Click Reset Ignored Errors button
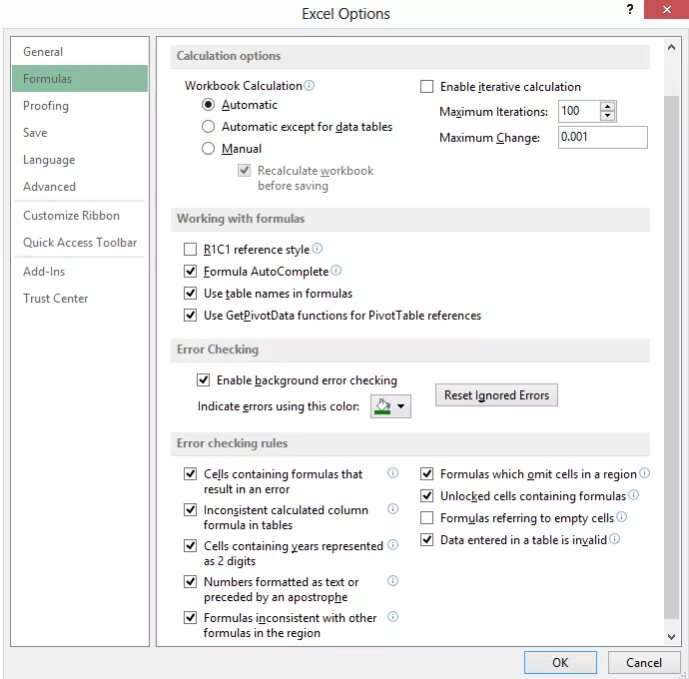 coord(497,395)
